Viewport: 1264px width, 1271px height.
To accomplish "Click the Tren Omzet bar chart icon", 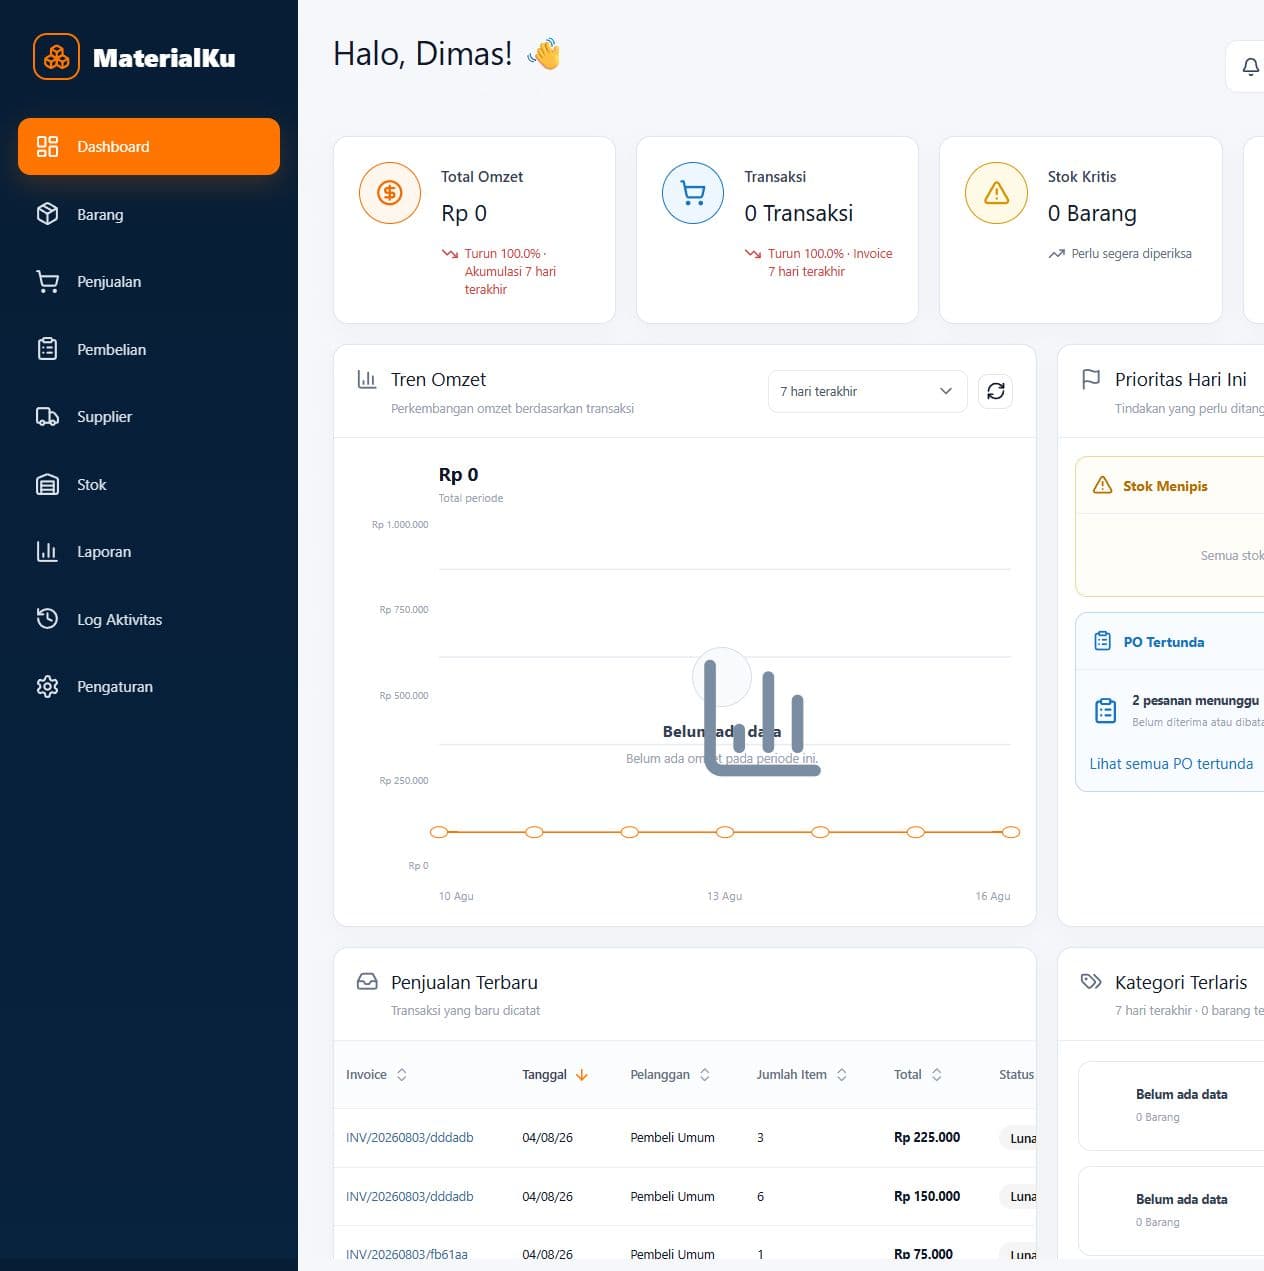I will click(x=367, y=380).
